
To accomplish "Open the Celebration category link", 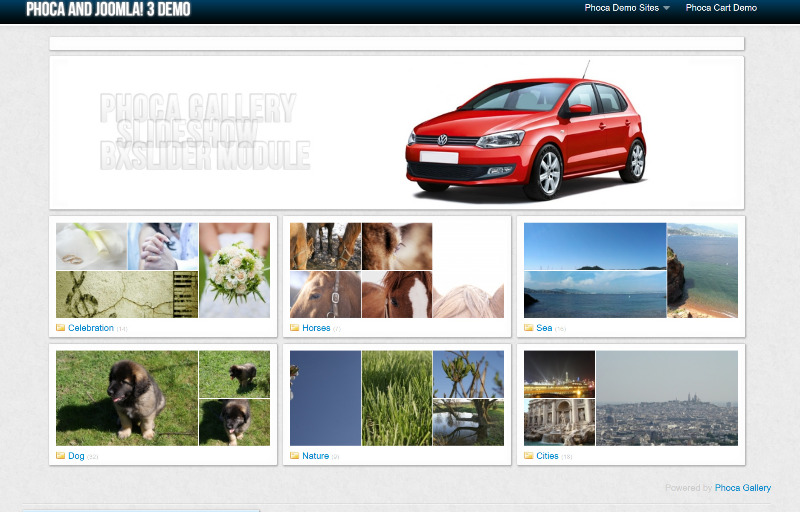I will (x=91, y=328).
